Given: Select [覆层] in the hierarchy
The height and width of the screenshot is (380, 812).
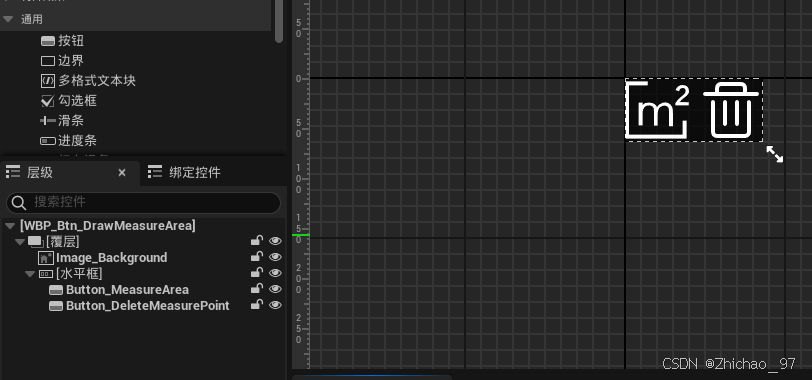Looking at the screenshot, I should tap(63, 242).
